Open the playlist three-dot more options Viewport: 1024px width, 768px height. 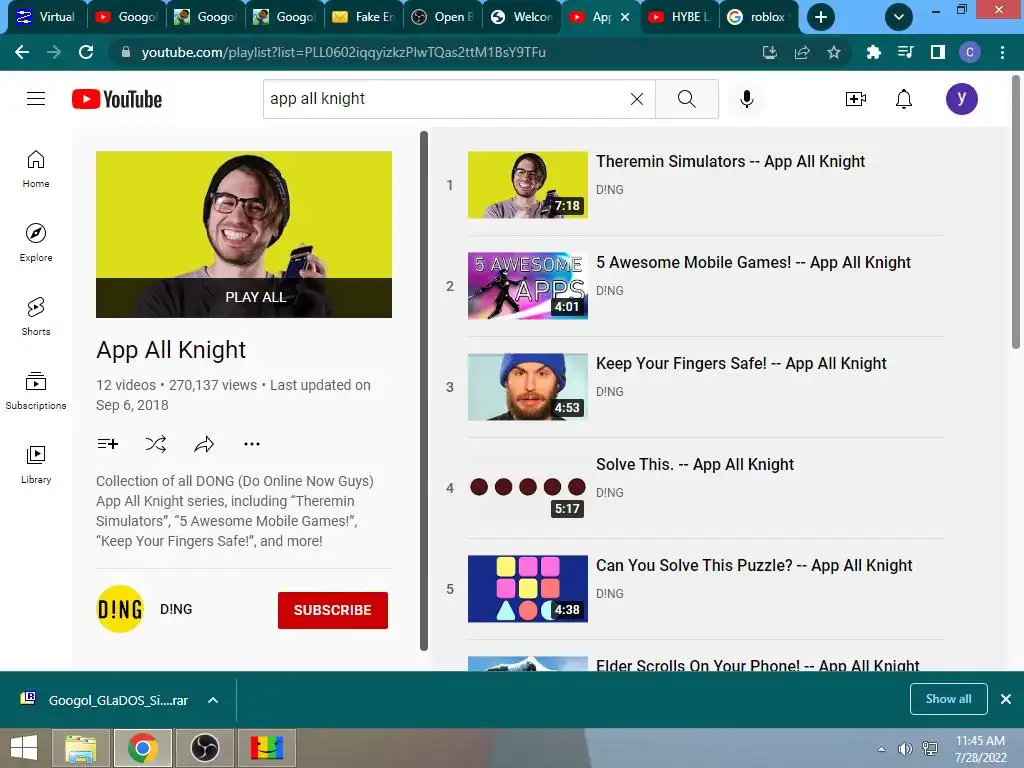(x=252, y=444)
